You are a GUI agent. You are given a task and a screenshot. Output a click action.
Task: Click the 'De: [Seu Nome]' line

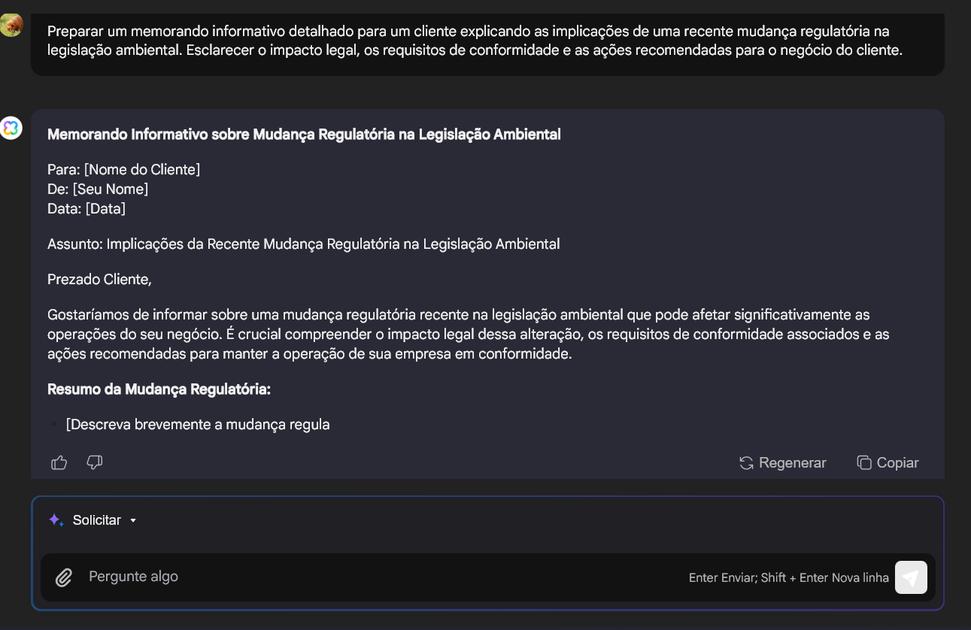98,189
